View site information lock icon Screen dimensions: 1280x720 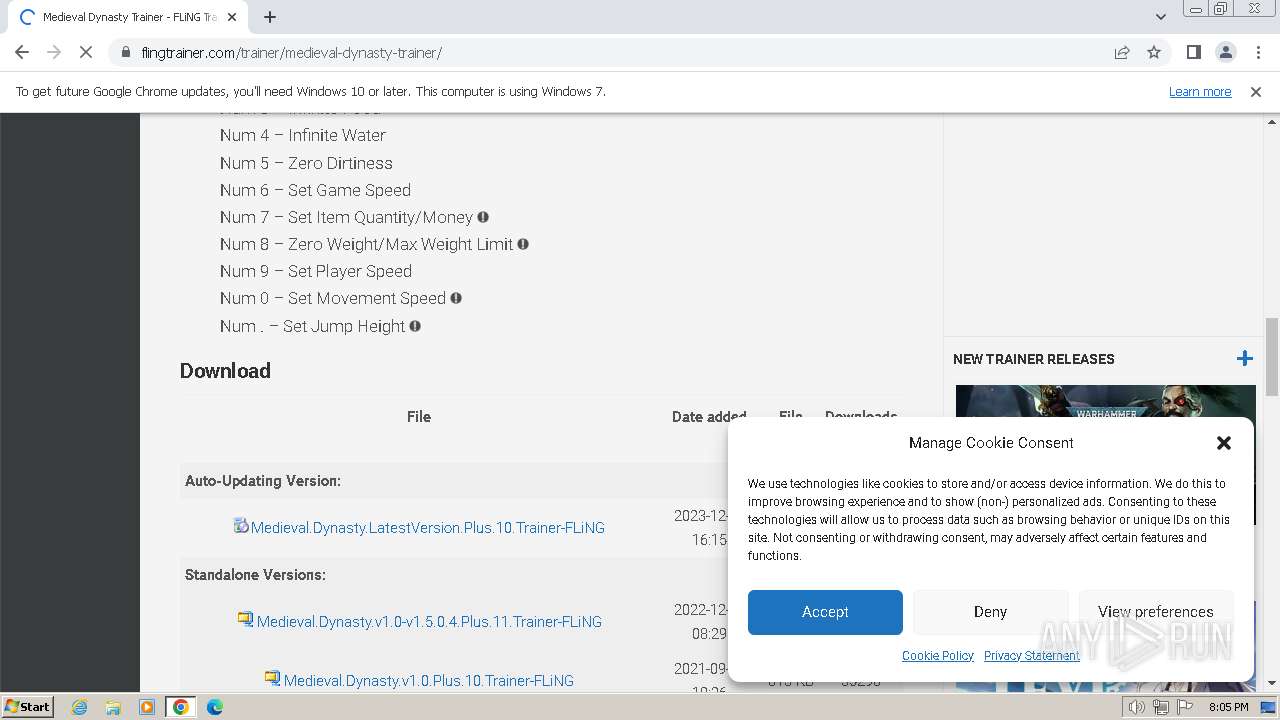coord(125,52)
